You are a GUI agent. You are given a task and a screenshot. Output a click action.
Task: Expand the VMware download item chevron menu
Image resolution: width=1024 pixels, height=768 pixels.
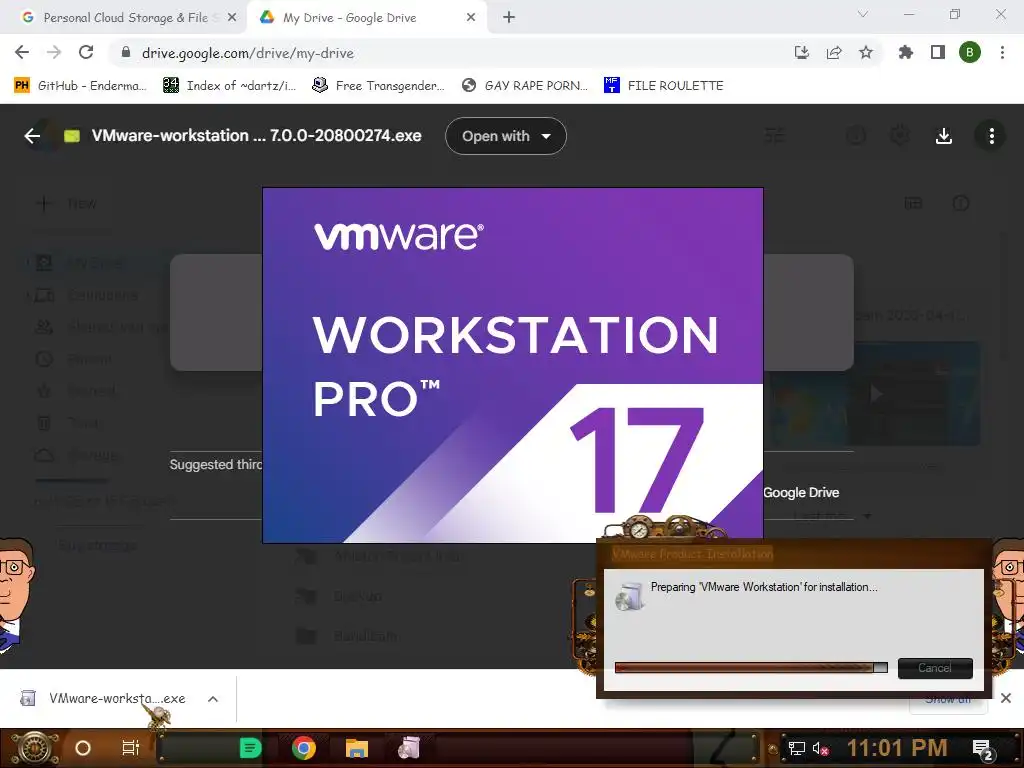click(213, 699)
